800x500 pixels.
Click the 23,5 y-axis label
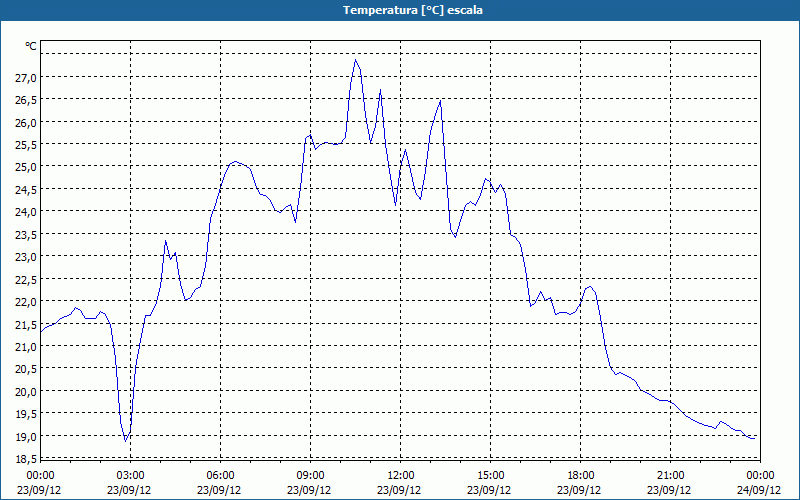point(26,234)
